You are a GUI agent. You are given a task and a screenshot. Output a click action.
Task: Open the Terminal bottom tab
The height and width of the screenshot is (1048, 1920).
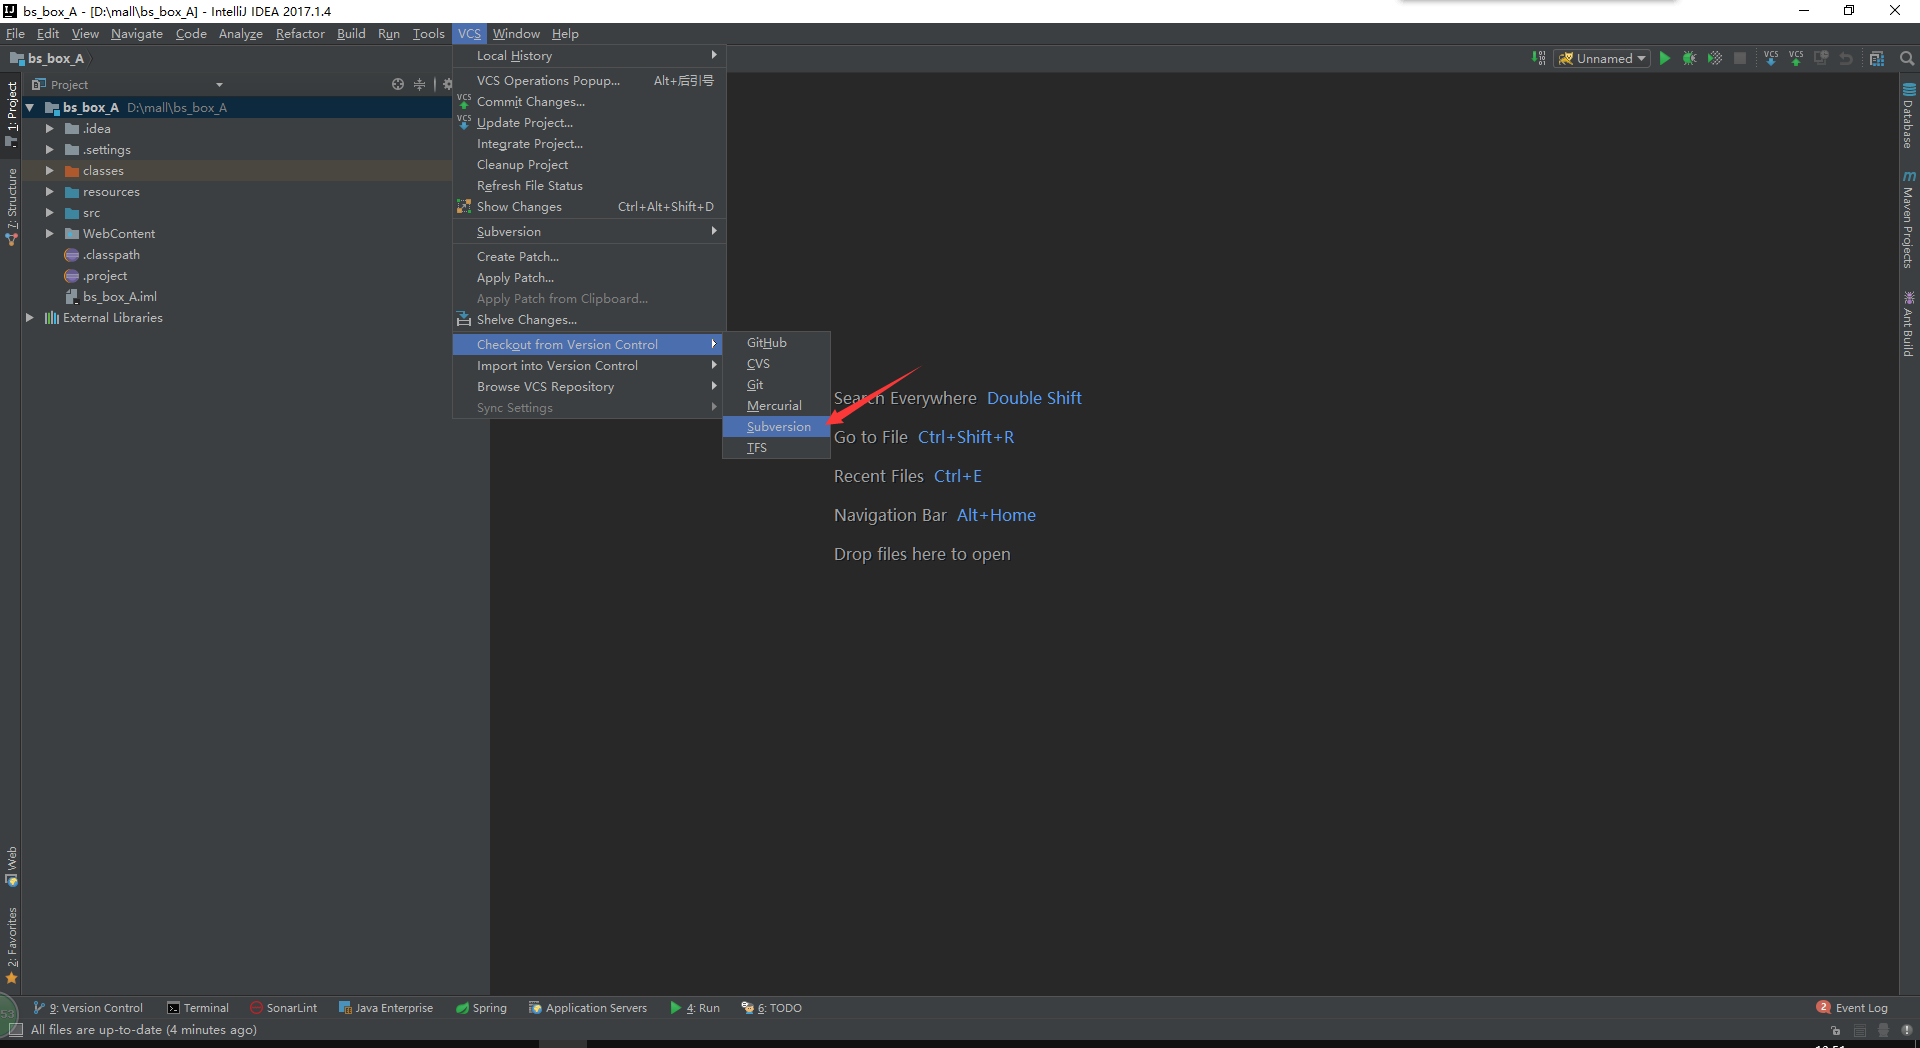click(x=198, y=1008)
